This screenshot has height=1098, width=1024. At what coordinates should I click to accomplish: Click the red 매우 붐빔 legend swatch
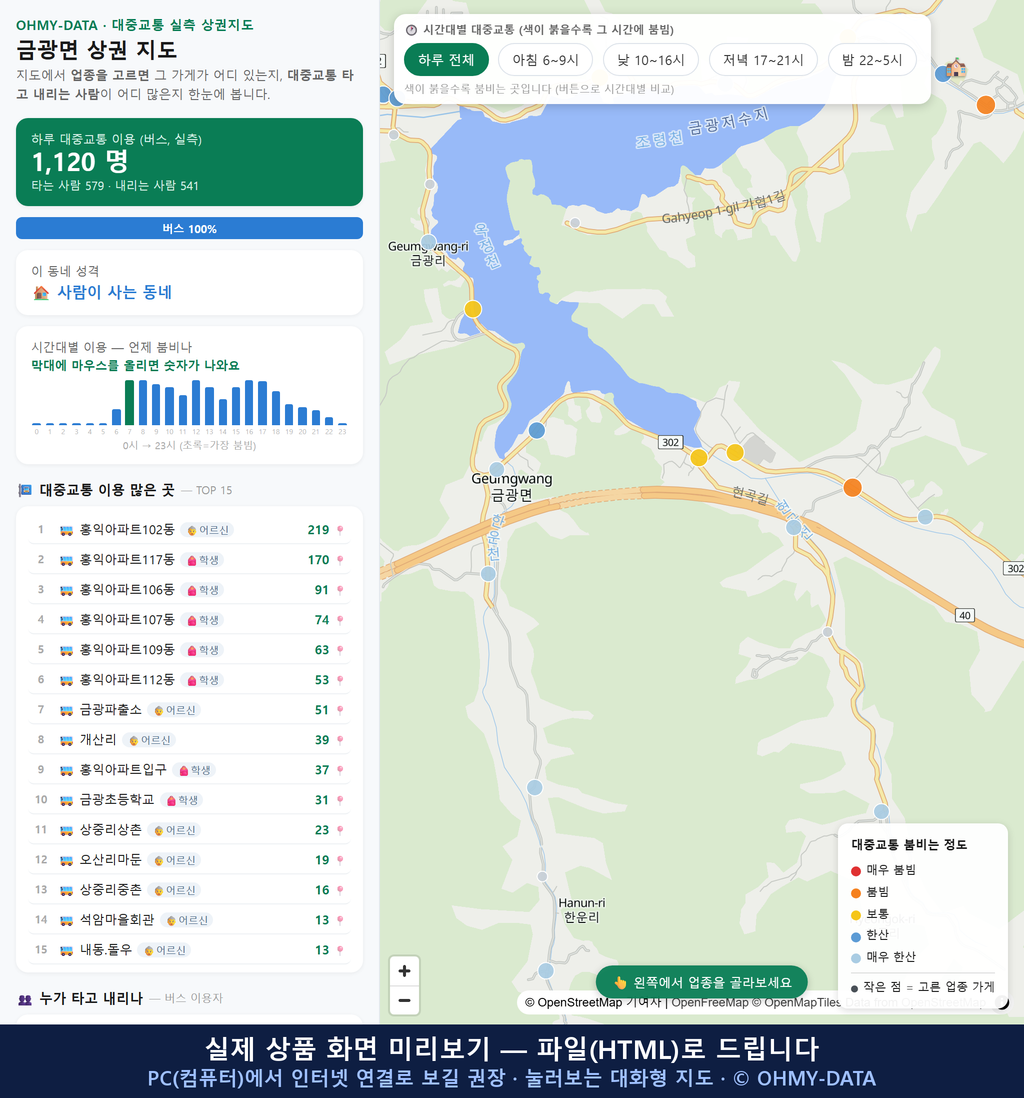[855, 871]
